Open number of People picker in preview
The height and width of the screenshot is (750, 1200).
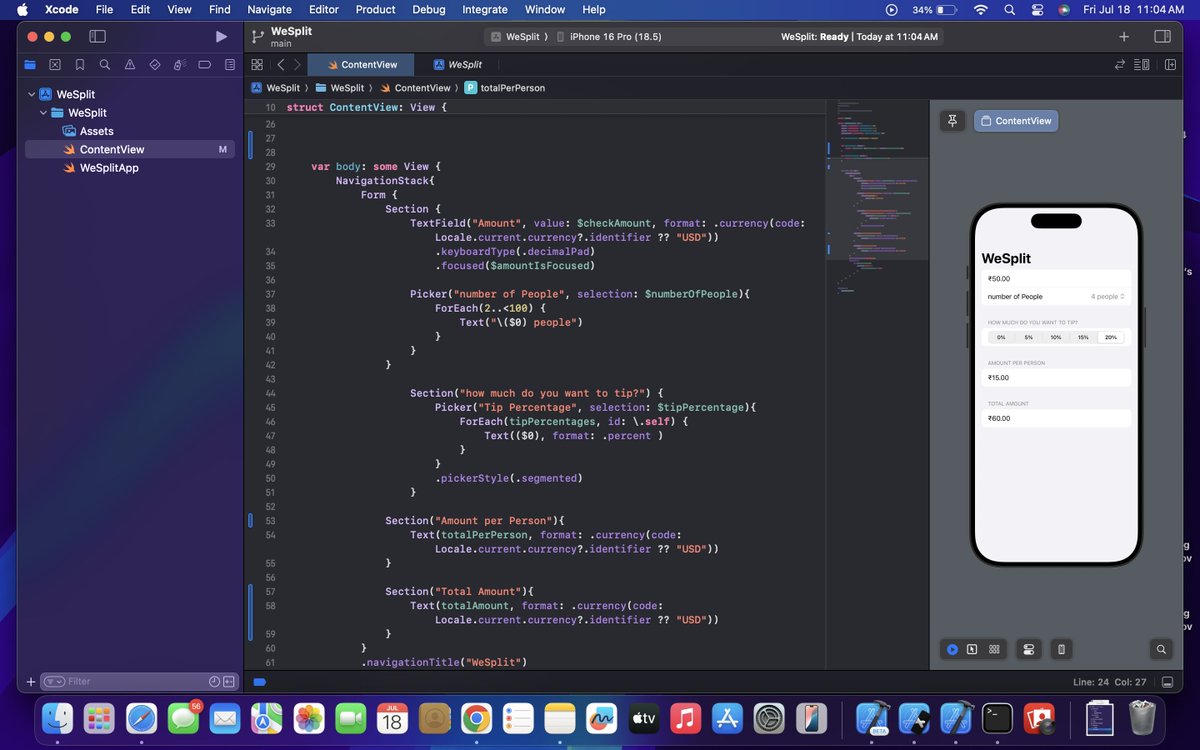[x=1056, y=297]
